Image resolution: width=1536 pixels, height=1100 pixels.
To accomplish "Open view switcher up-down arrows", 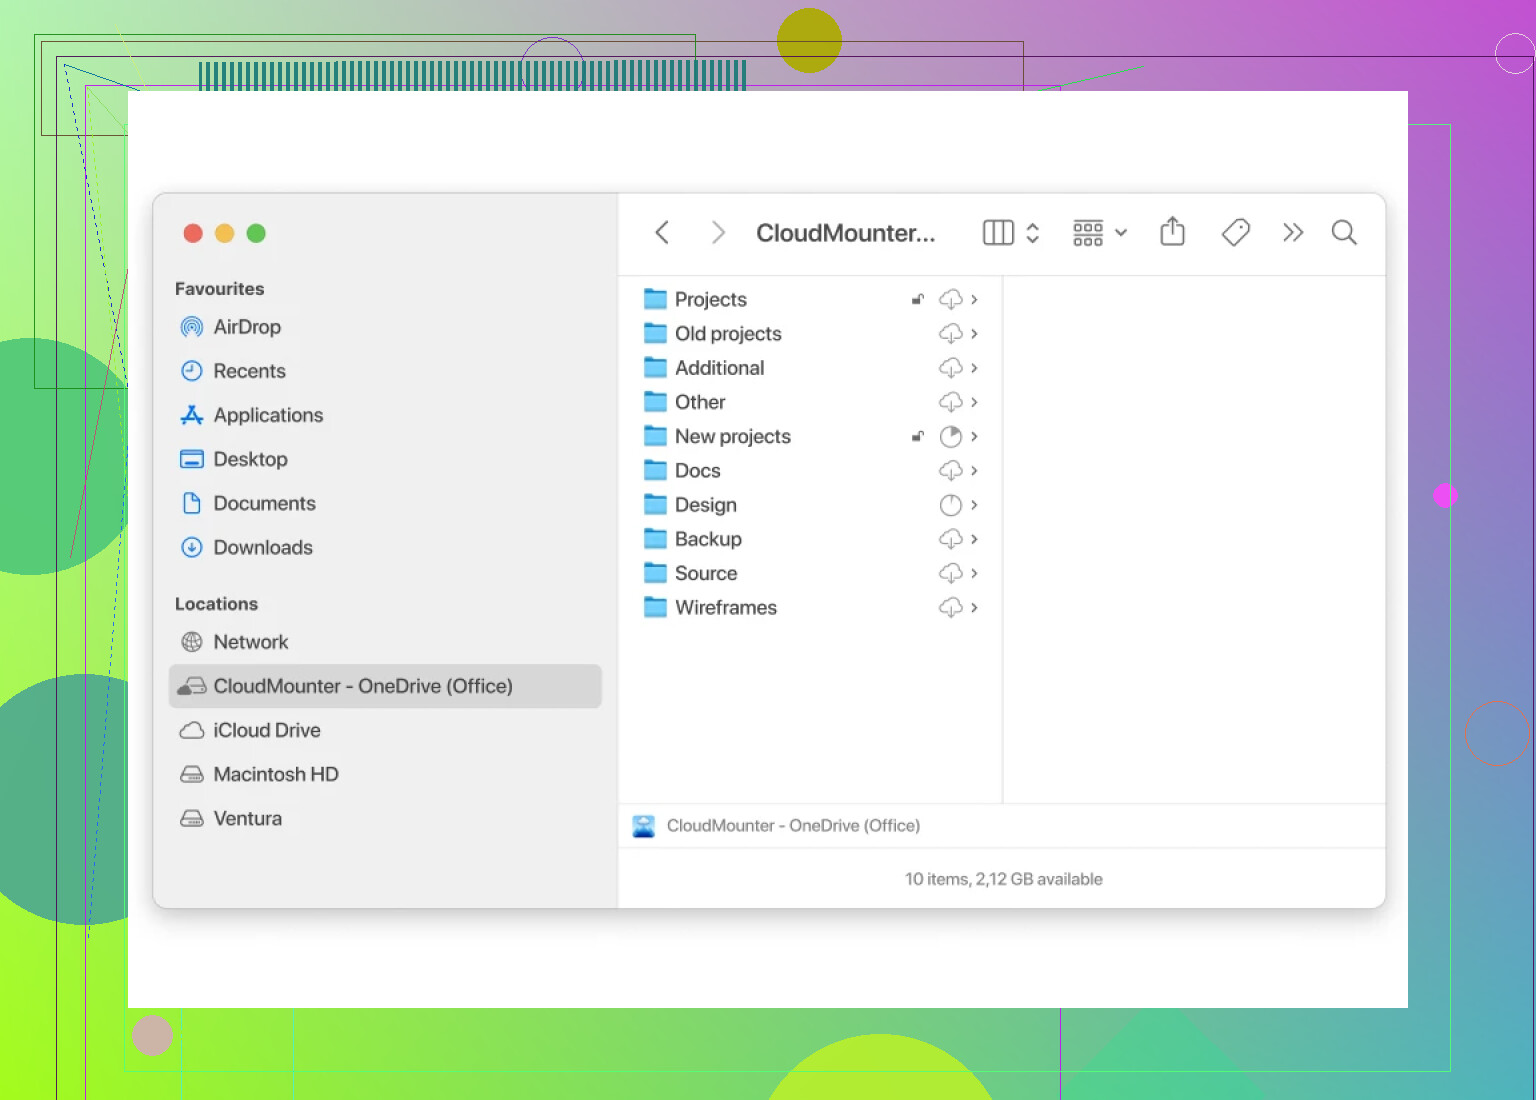I will 1033,233.
